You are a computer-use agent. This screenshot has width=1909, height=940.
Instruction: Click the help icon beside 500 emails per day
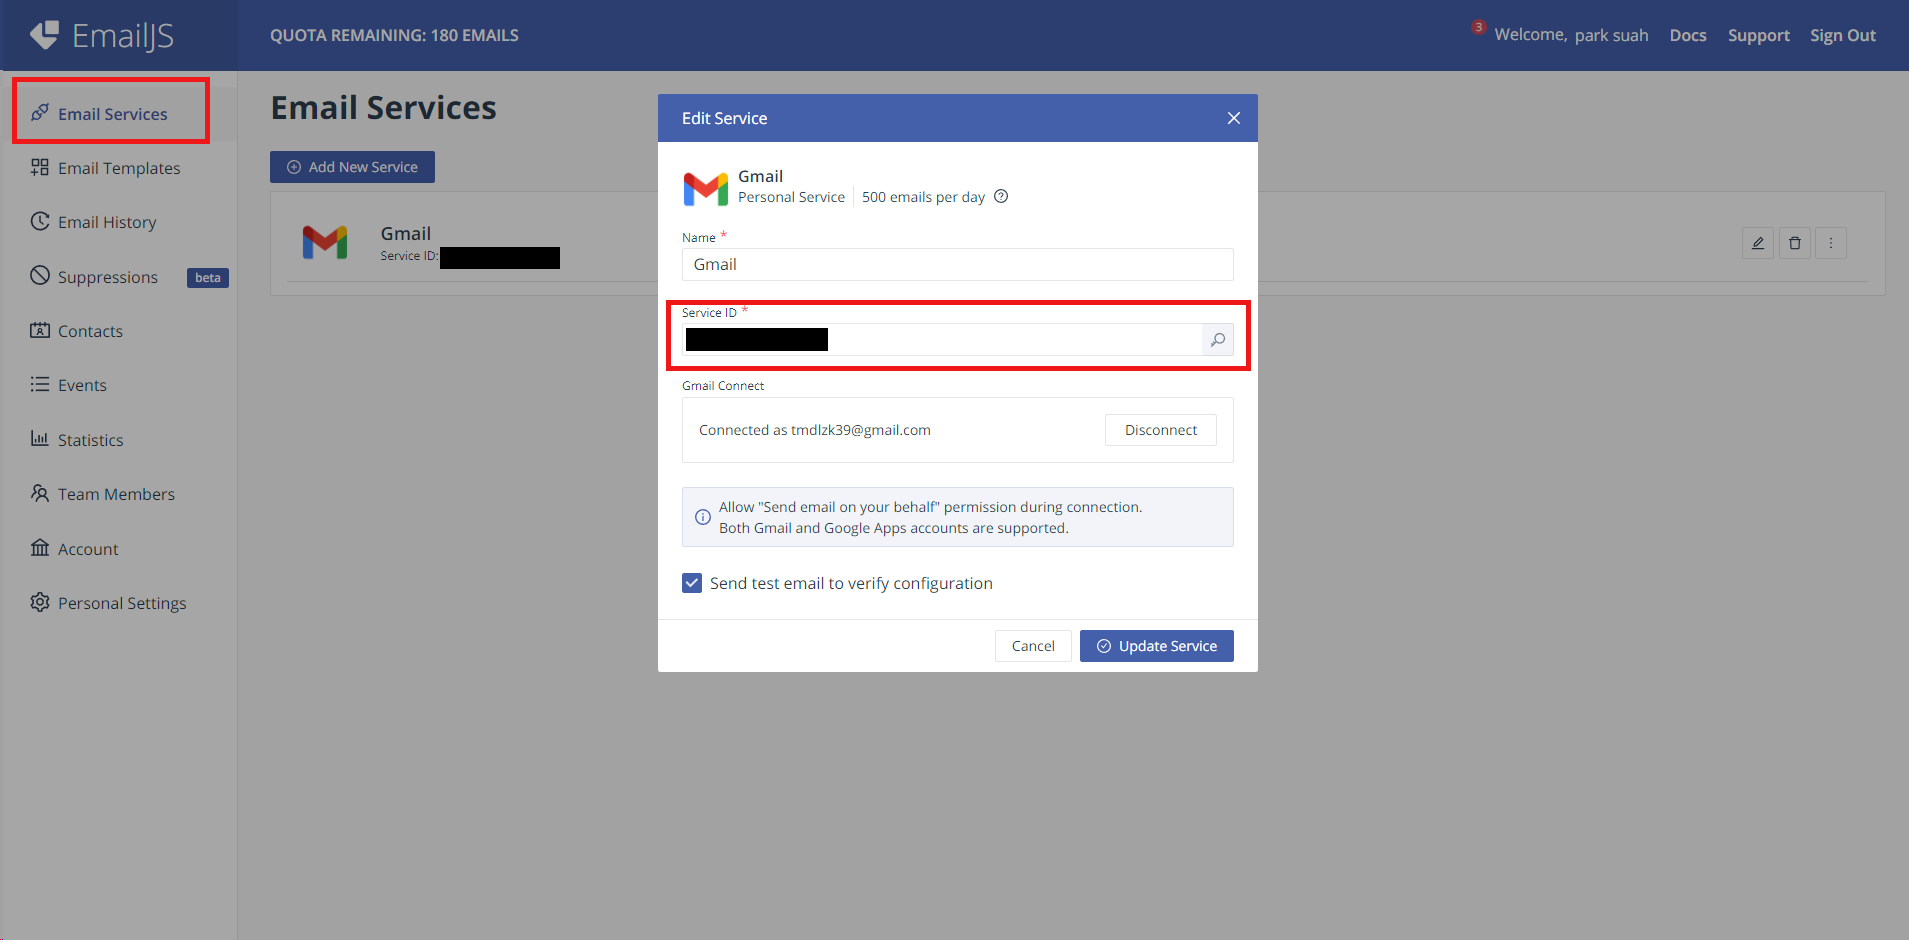[1001, 196]
